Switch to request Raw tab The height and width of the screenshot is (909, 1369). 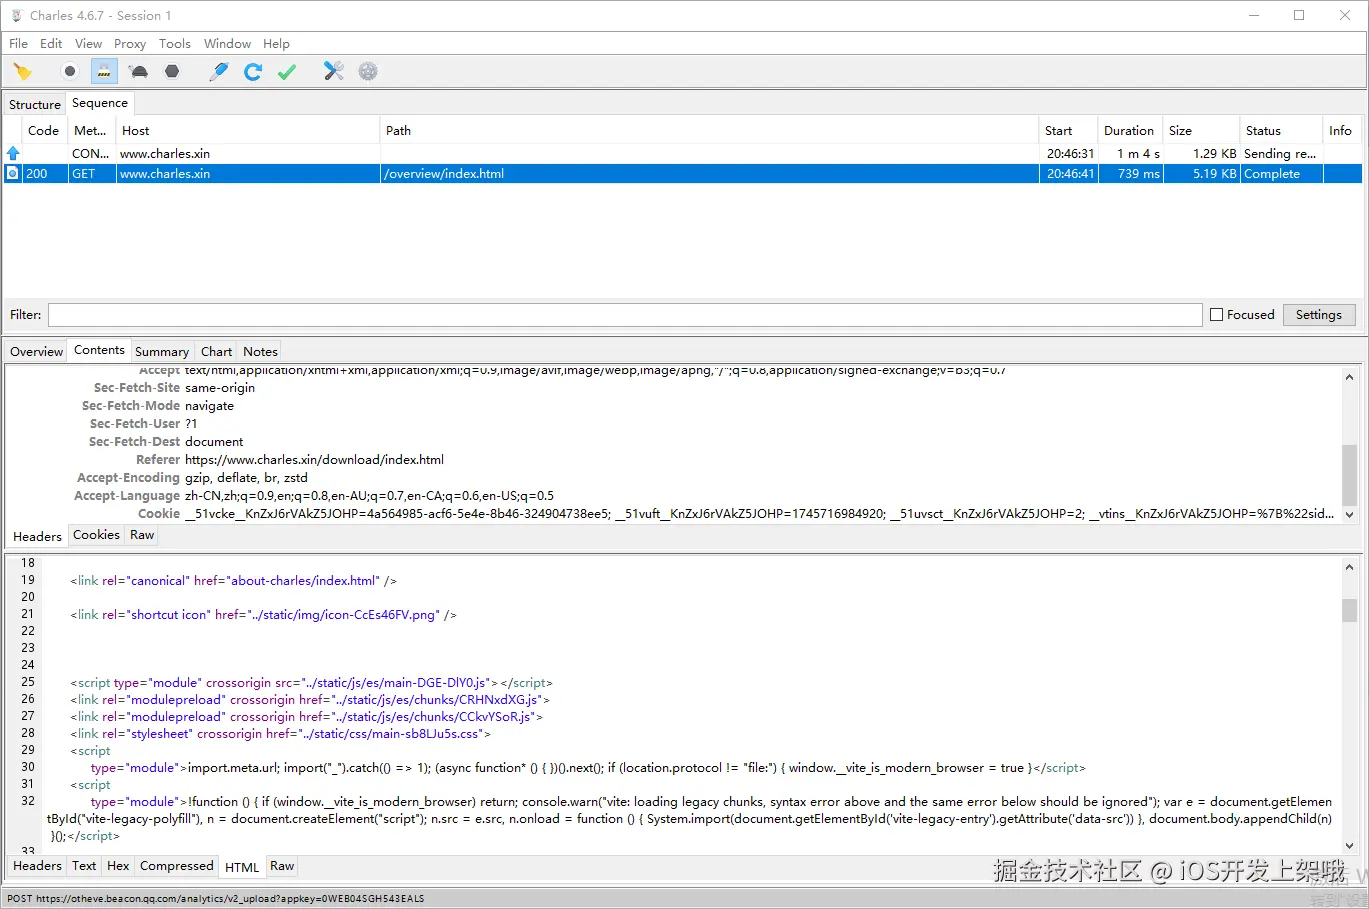tap(142, 535)
